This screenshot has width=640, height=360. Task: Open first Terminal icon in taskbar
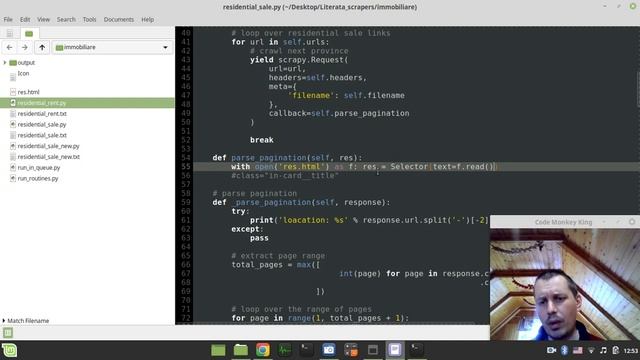(x=307, y=350)
